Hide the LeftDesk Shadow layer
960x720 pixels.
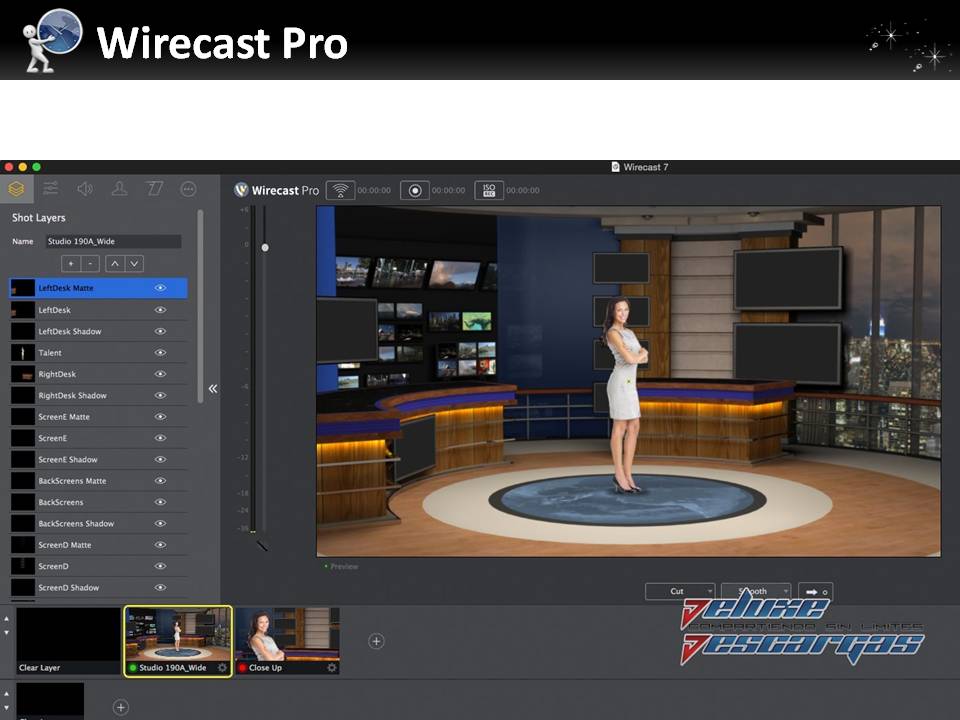point(160,331)
